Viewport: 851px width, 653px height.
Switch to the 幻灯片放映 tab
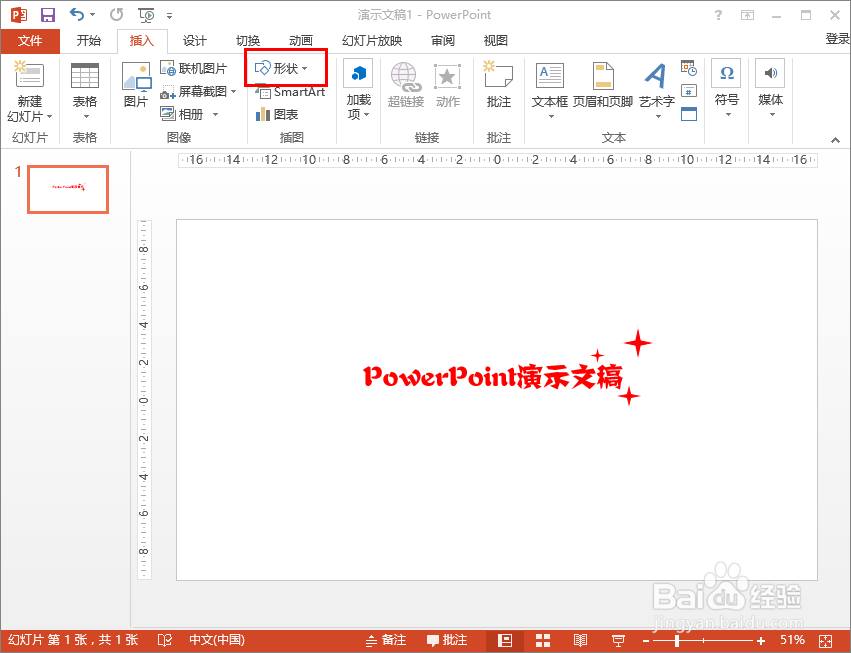(x=372, y=41)
